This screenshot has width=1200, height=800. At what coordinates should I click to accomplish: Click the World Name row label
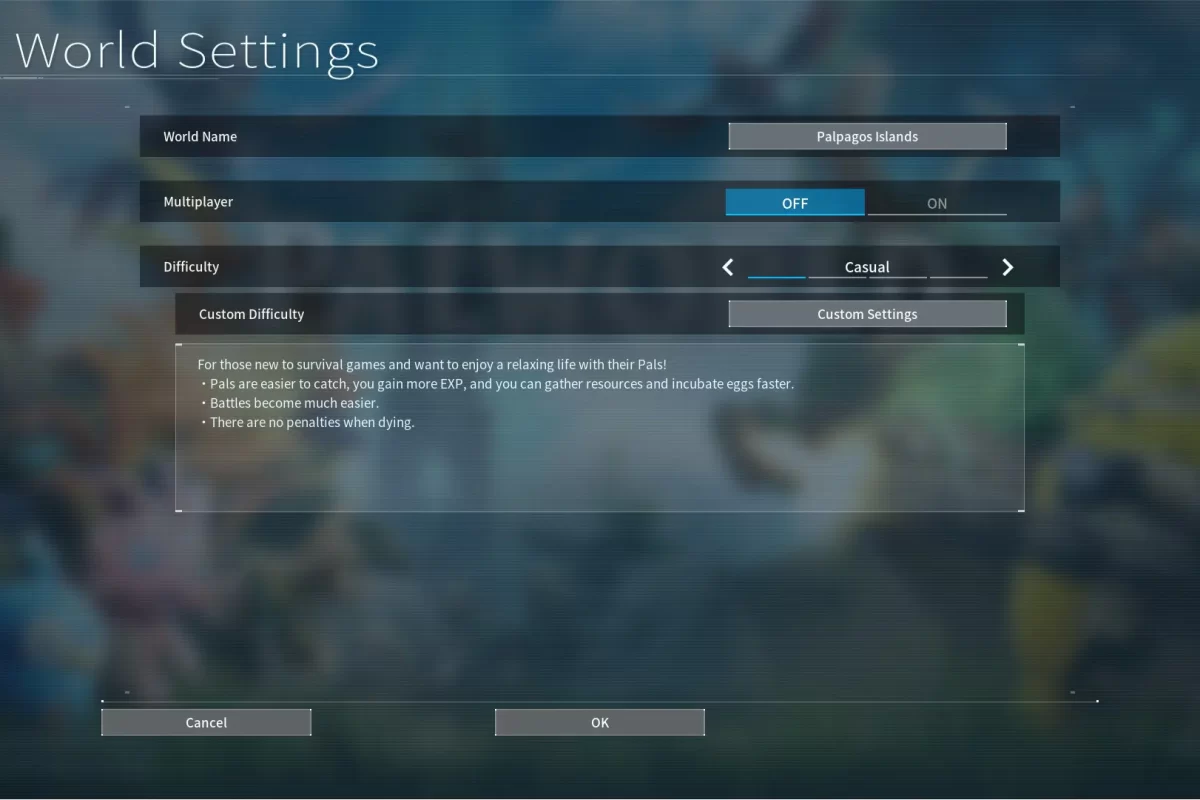point(200,137)
